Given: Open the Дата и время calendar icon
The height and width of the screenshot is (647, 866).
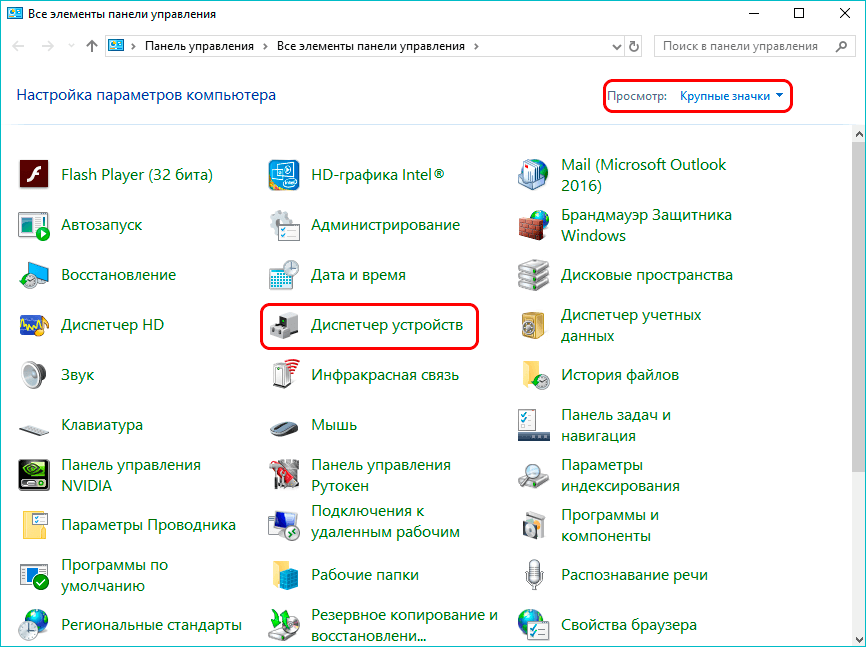Looking at the screenshot, I should 284,275.
